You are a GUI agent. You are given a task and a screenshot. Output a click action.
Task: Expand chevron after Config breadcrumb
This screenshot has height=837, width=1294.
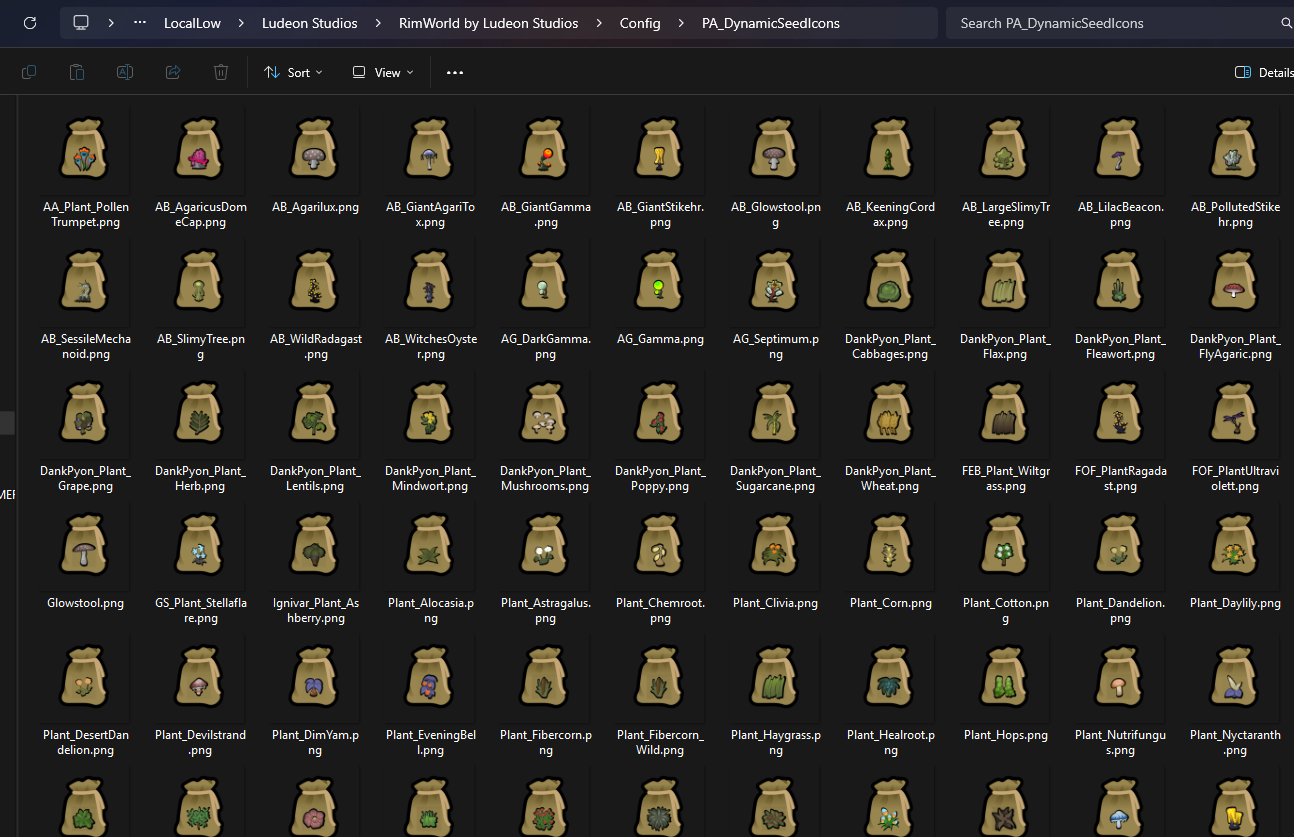[681, 23]
